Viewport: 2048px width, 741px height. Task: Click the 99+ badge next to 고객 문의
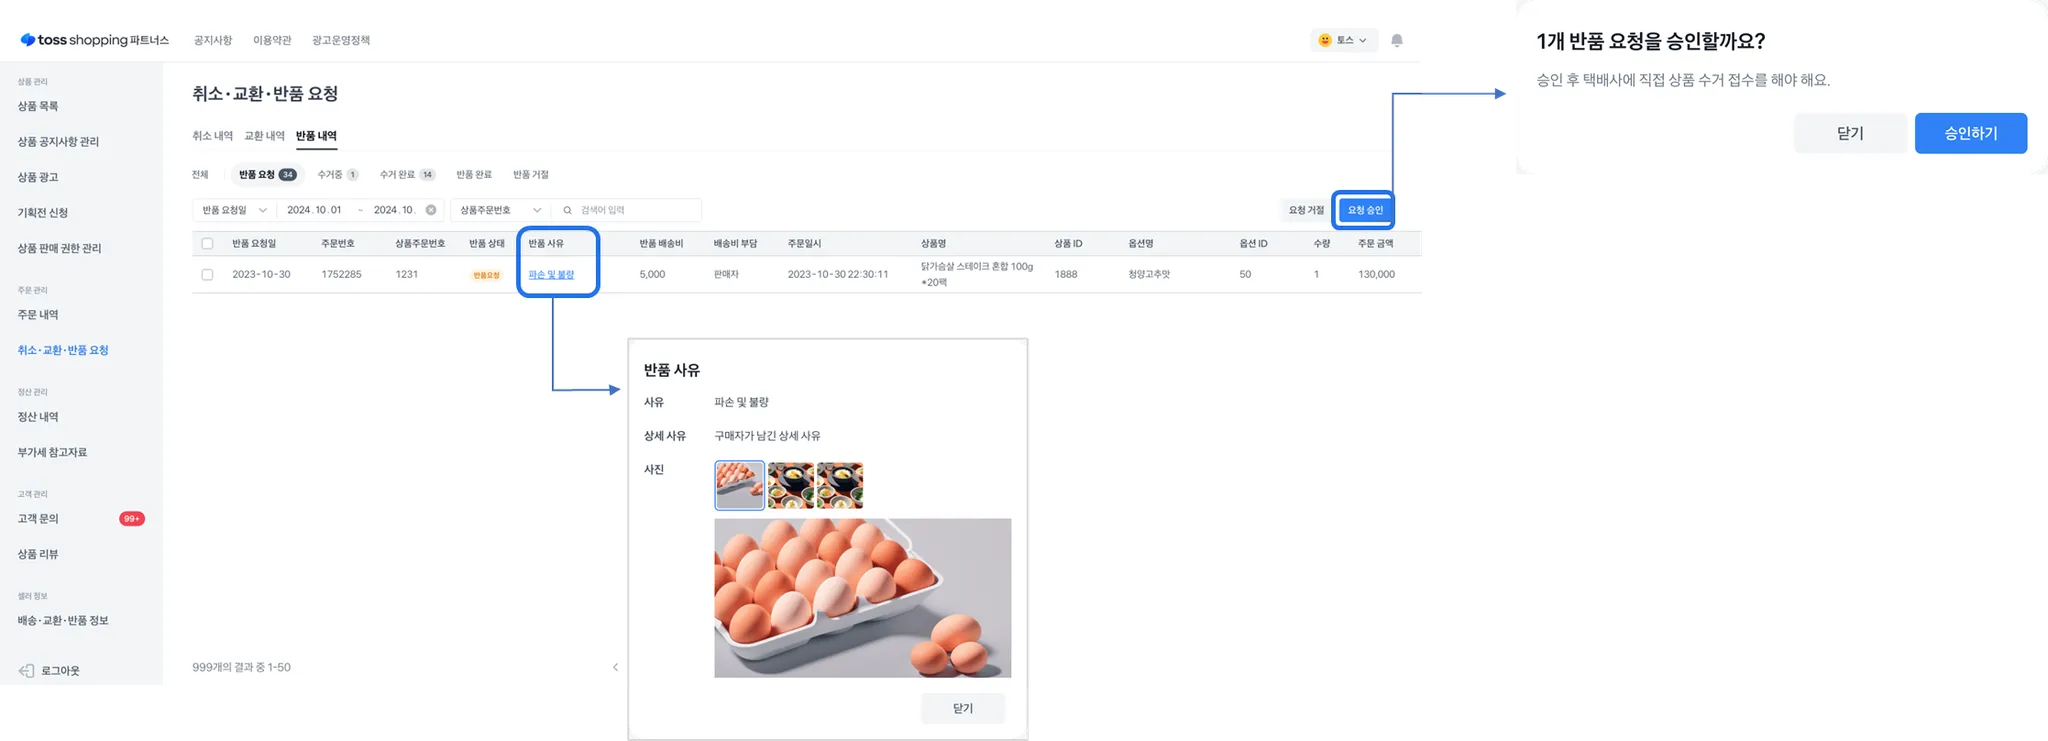tap(132, 519)
